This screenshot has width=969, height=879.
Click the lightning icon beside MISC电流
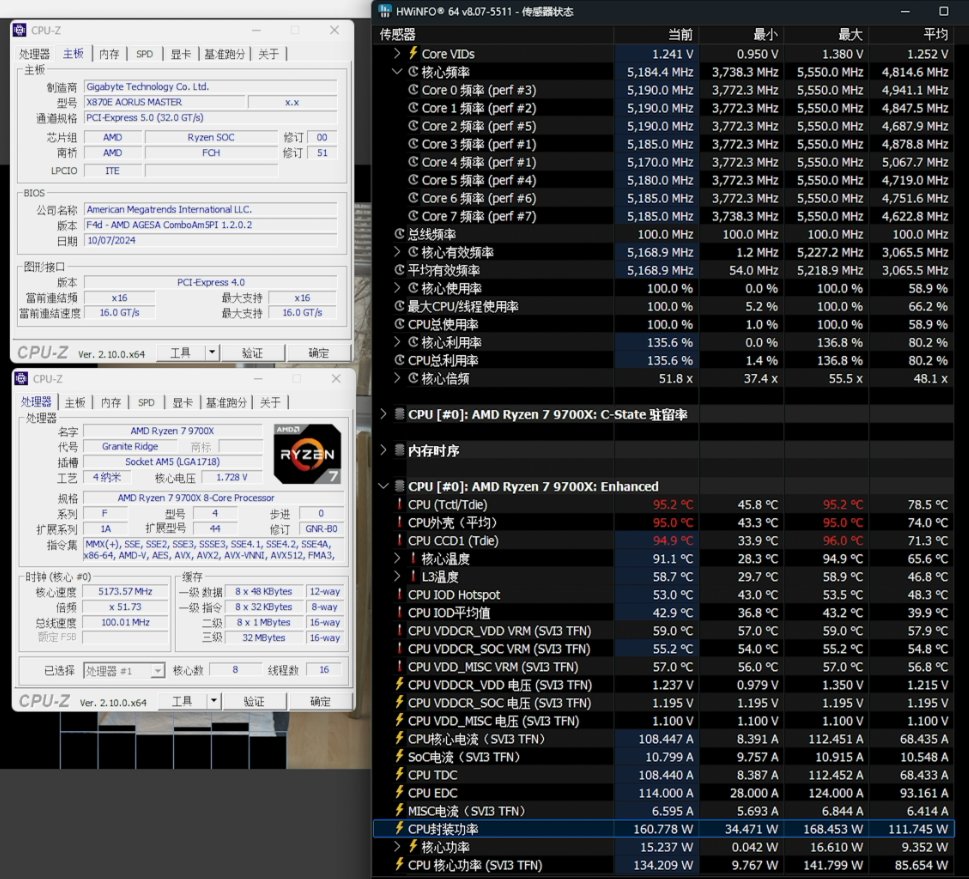click(399, 810)
